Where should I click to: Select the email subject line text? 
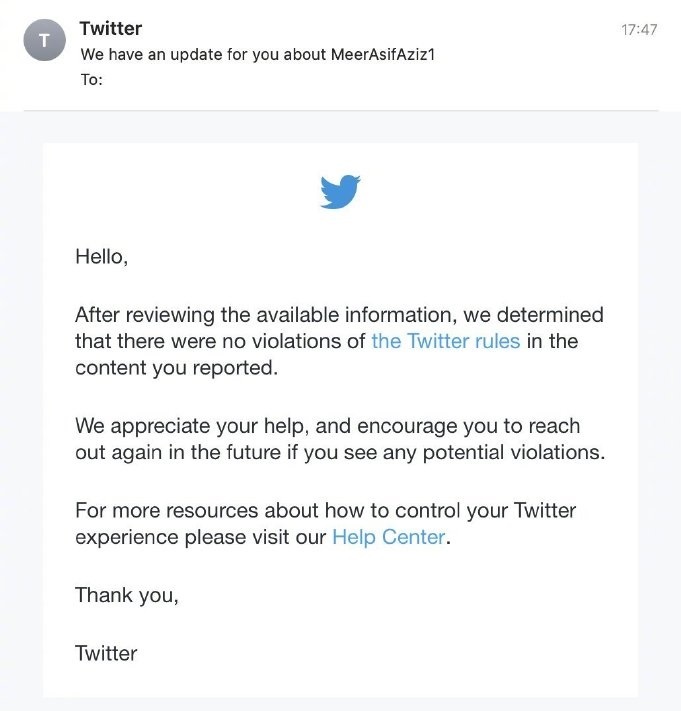[258, 54]
